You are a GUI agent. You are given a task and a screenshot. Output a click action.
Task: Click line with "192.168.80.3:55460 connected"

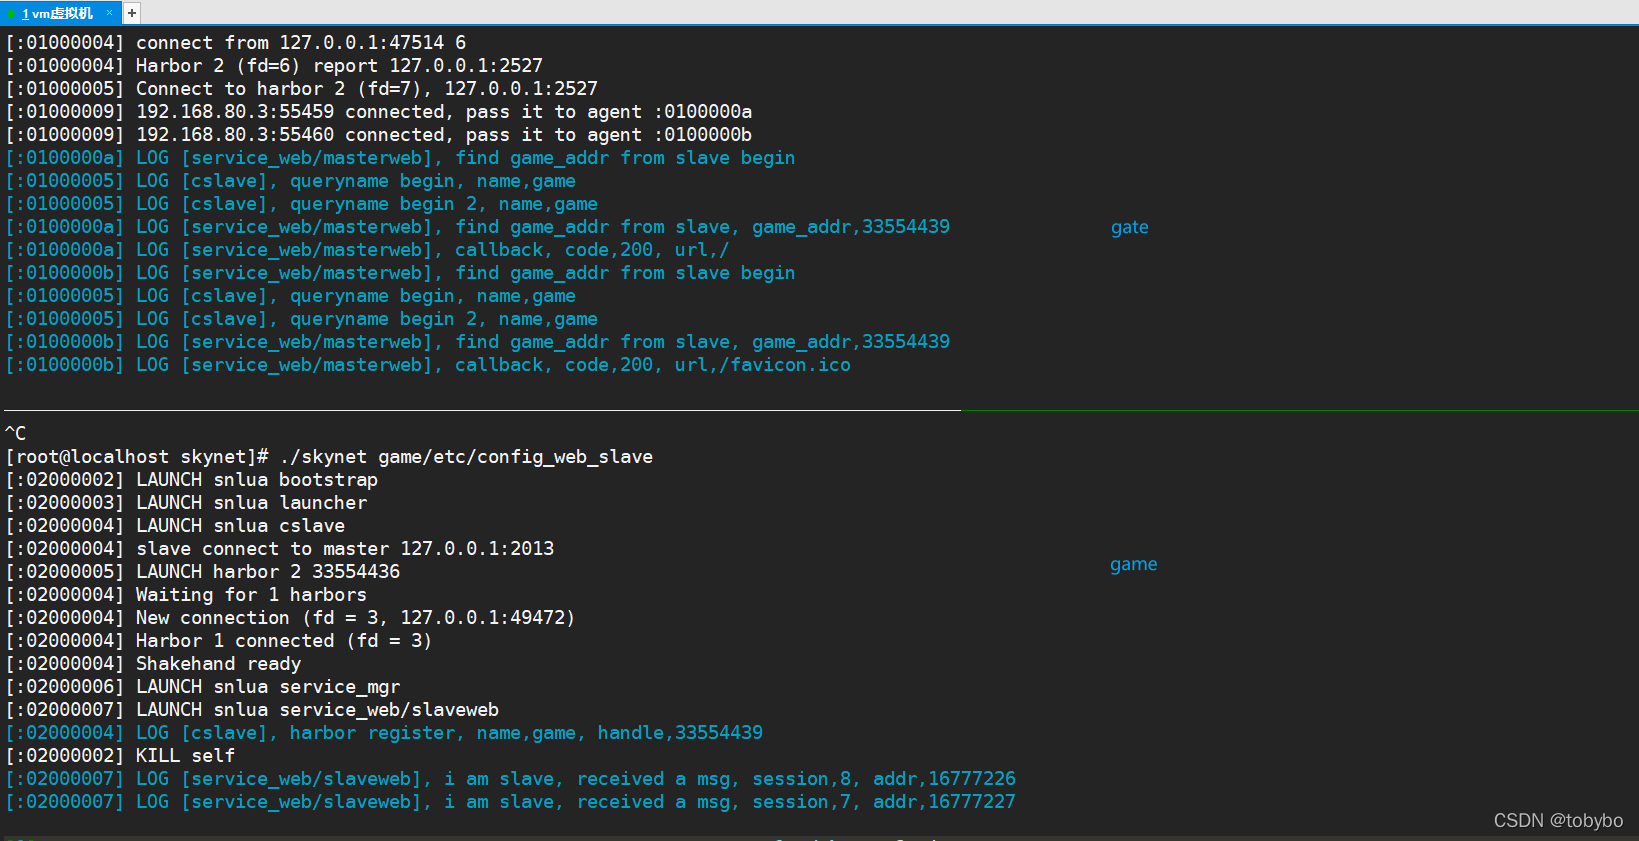point(379,135)
